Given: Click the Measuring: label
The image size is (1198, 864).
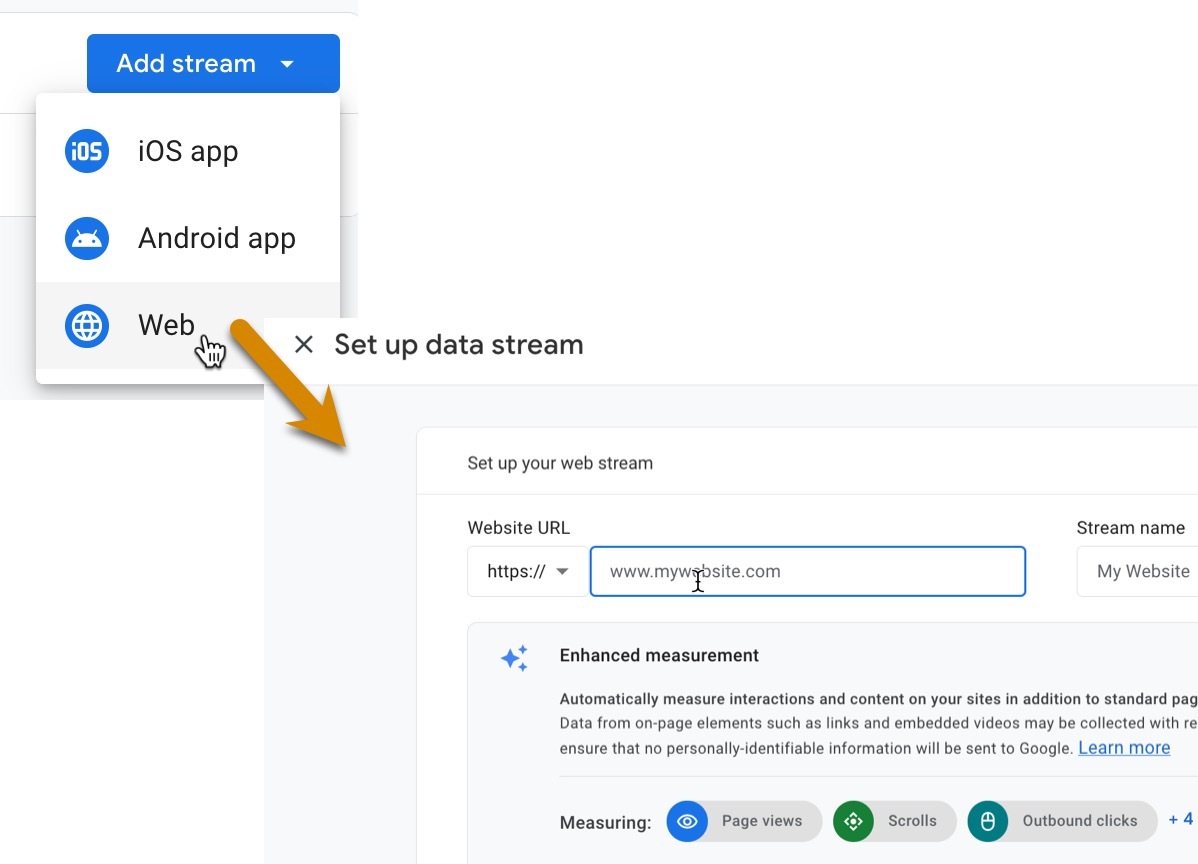Looking at the screenshot, I should 605,823.
